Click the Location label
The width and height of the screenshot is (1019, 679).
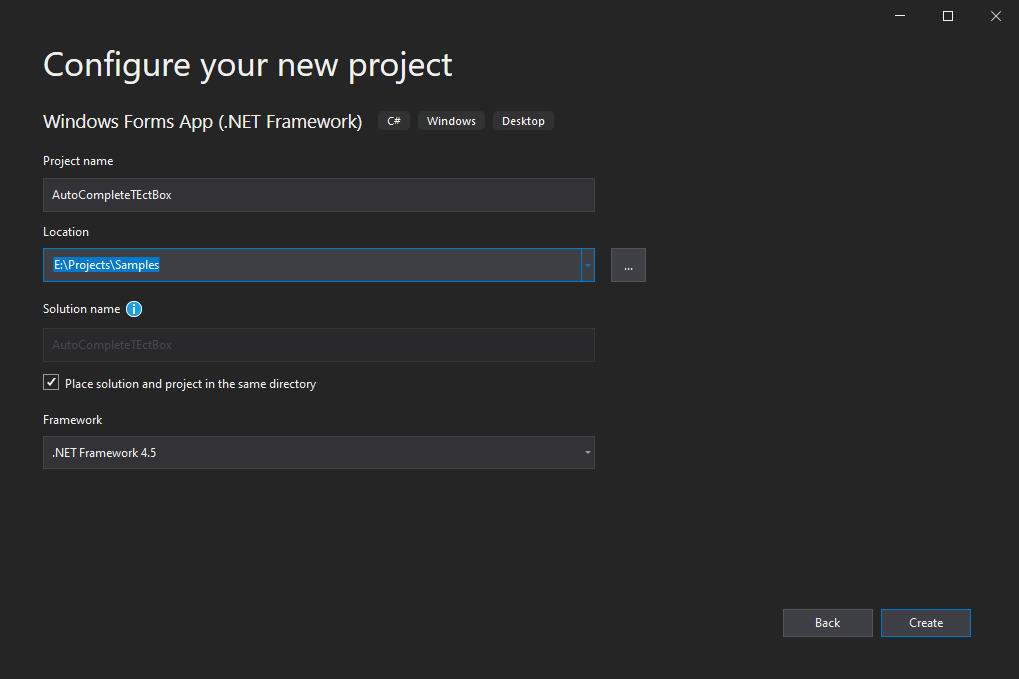[66, 232]
